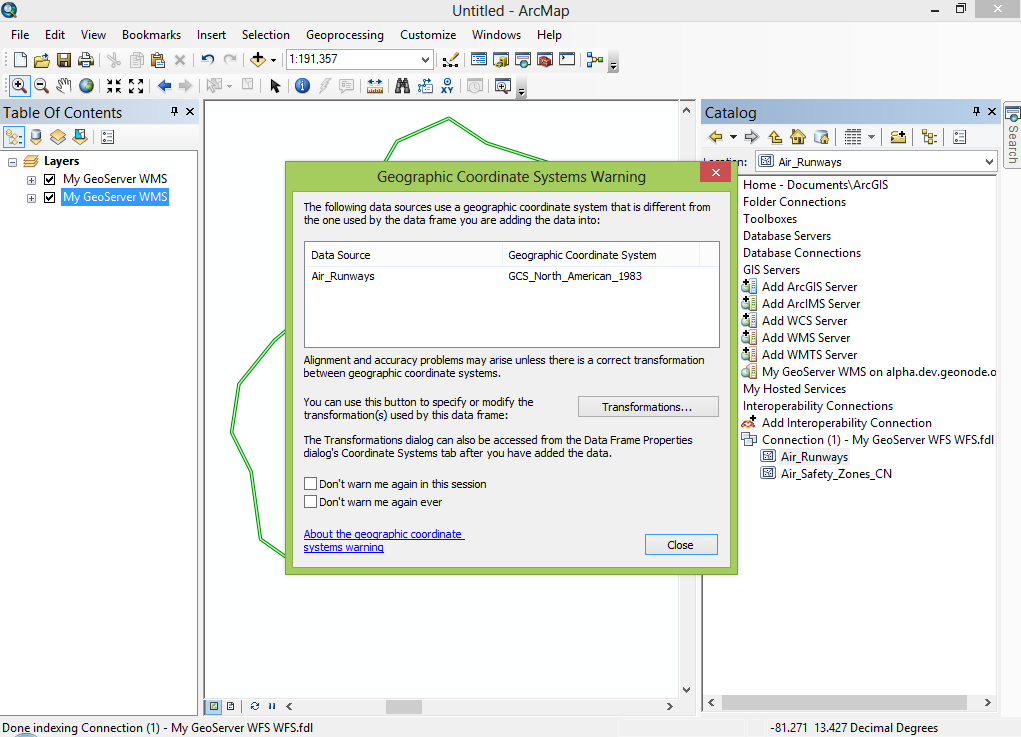
Task: Open the Search side tab
Action: 1013,135
